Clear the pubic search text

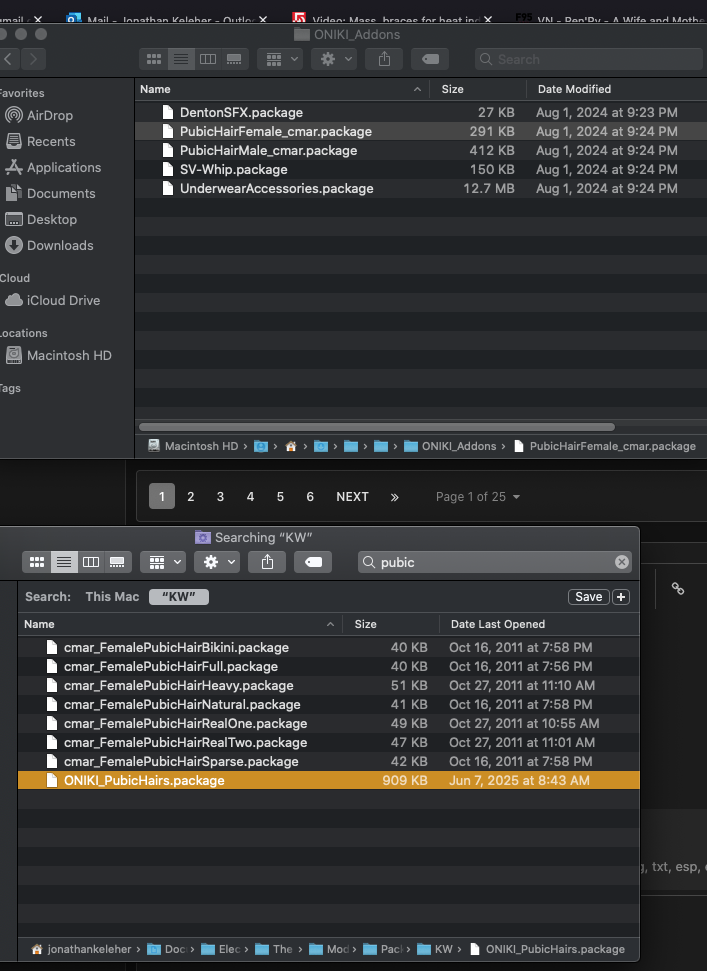(x=622, y=562)
